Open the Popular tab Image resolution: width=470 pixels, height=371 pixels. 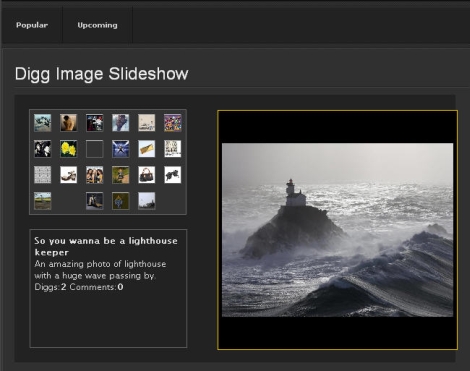32,25
